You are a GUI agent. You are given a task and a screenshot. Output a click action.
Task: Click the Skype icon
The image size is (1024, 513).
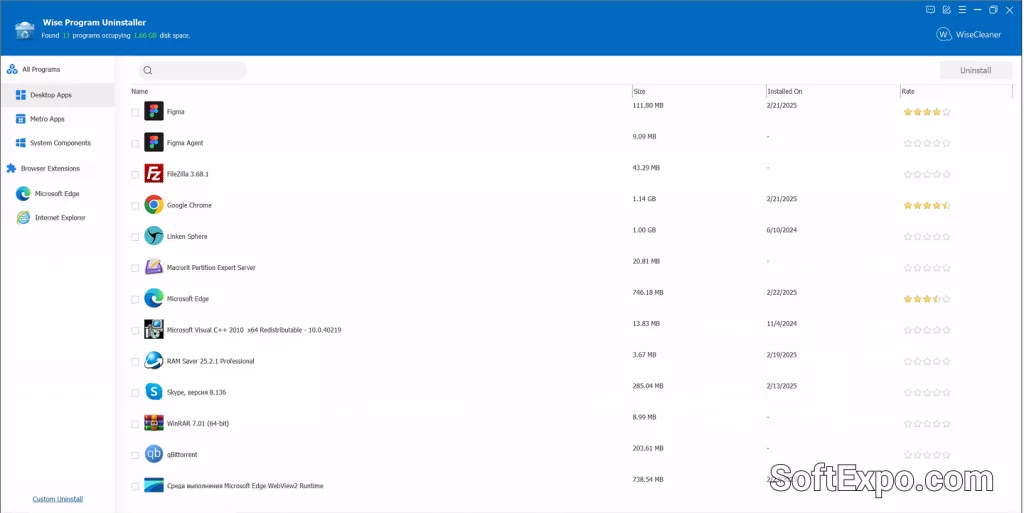[153, 392]
